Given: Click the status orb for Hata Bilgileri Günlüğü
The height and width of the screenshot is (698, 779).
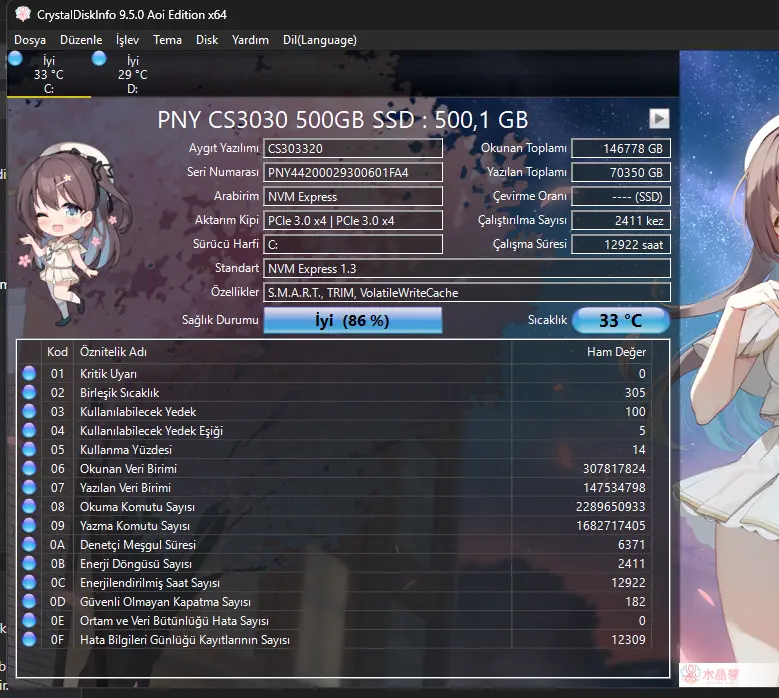Looking at the screenshot, I should [29, 639].
